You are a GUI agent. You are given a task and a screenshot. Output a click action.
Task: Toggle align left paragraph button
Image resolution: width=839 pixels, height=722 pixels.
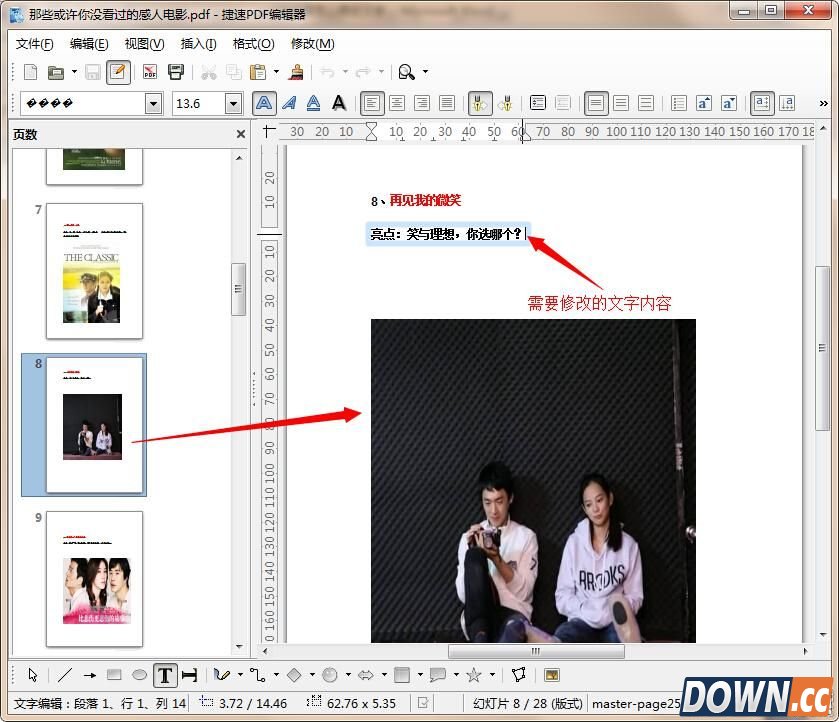pos(372,103)
